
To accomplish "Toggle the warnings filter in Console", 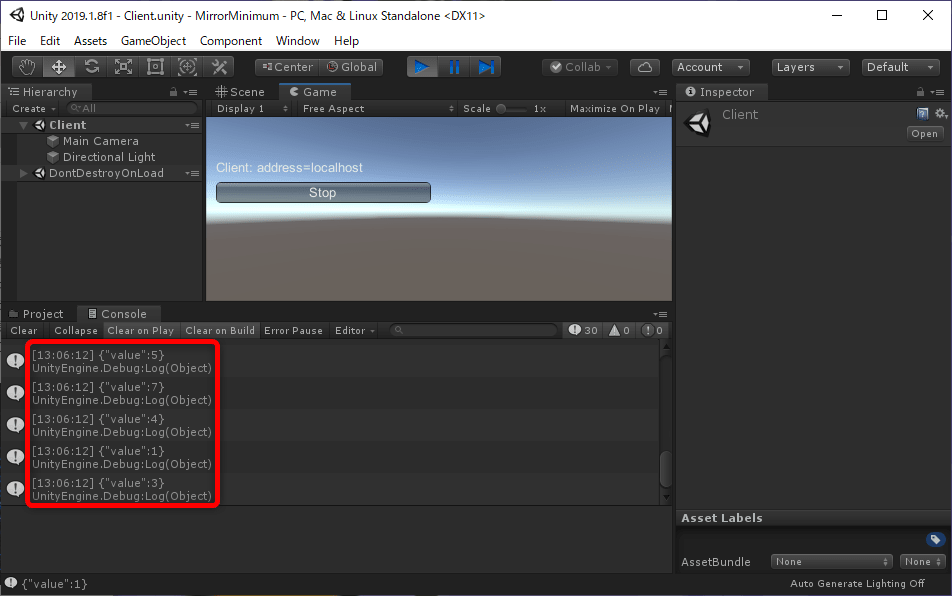I will tap(620, 330).
